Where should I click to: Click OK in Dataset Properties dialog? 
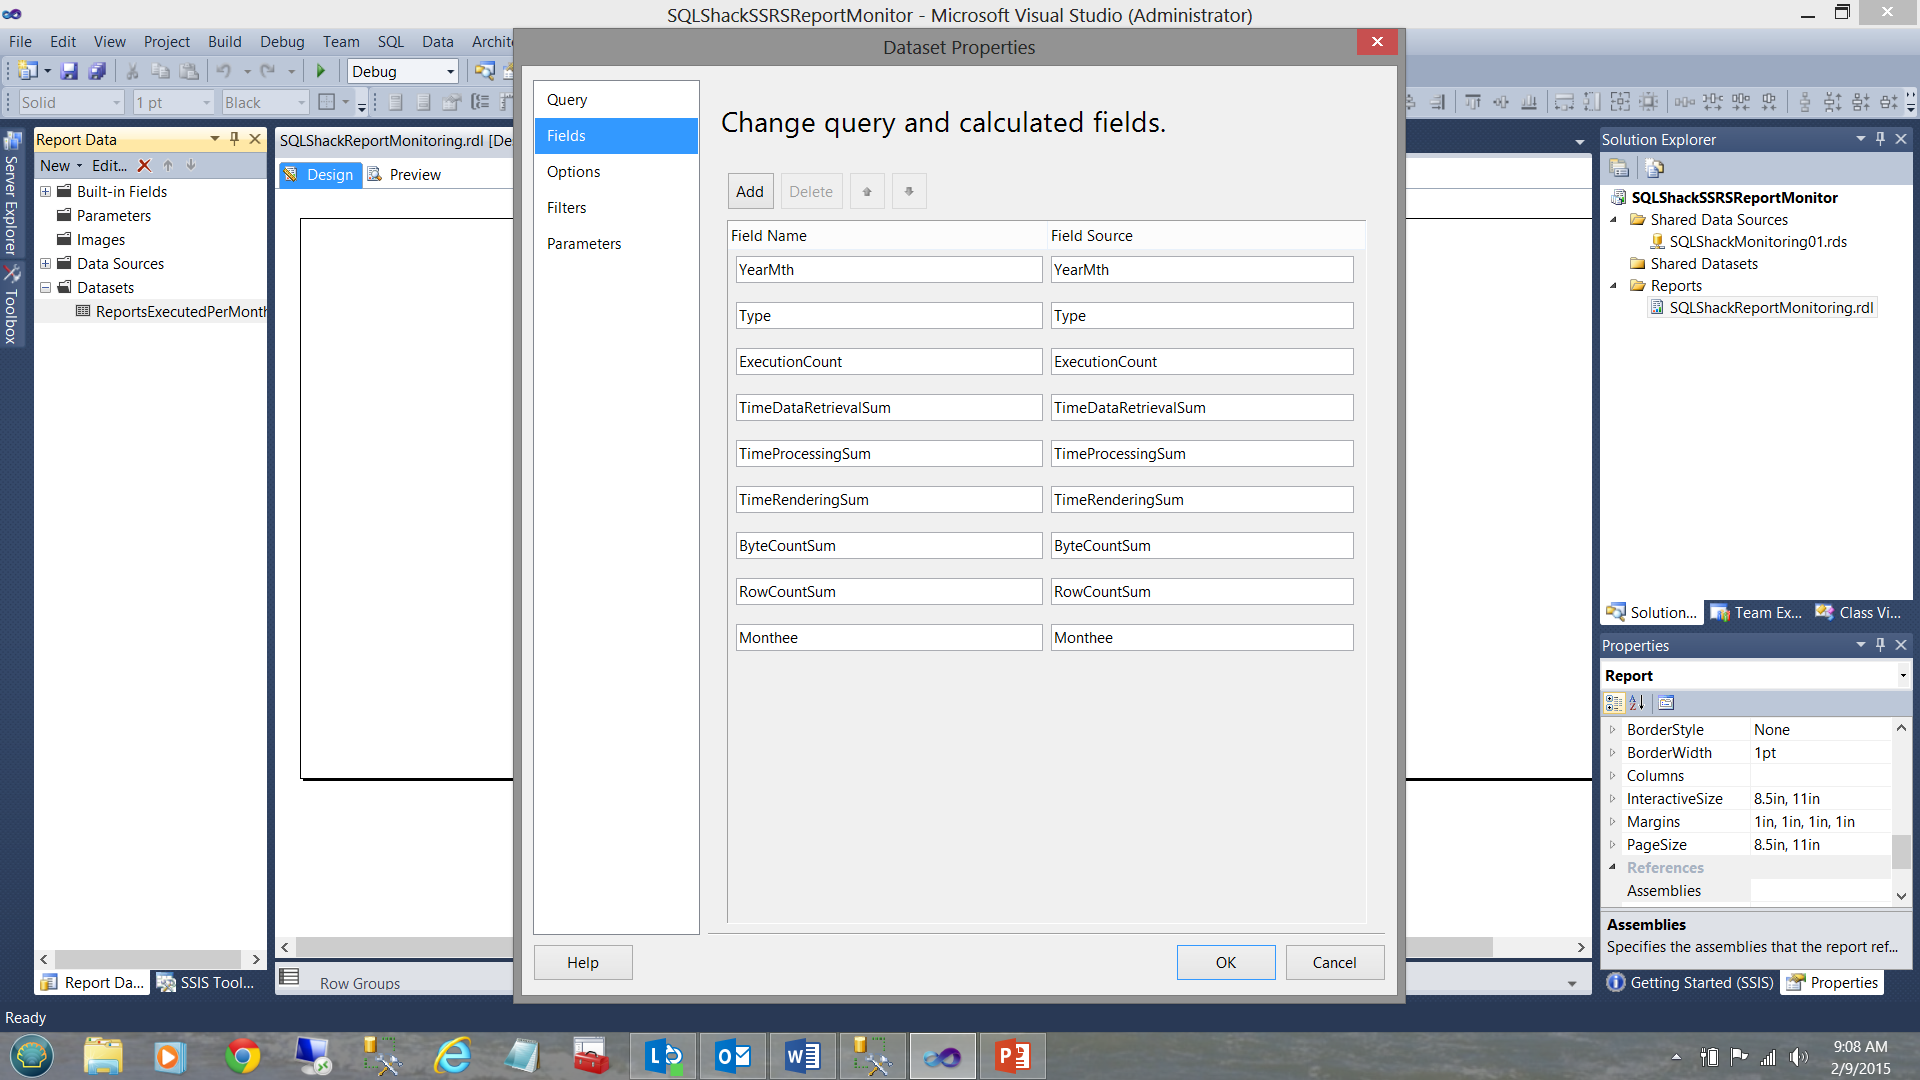(1225, 962)
